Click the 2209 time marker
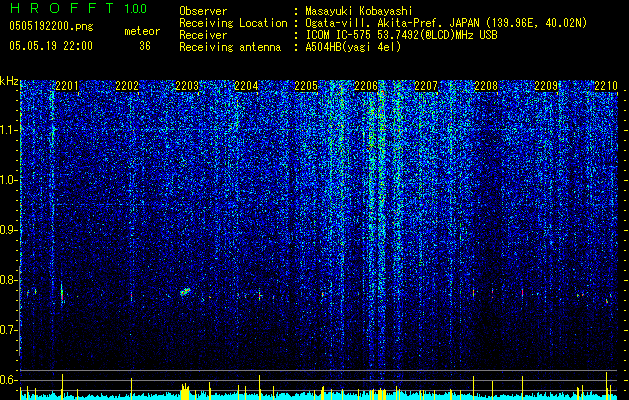 [546, 86]
